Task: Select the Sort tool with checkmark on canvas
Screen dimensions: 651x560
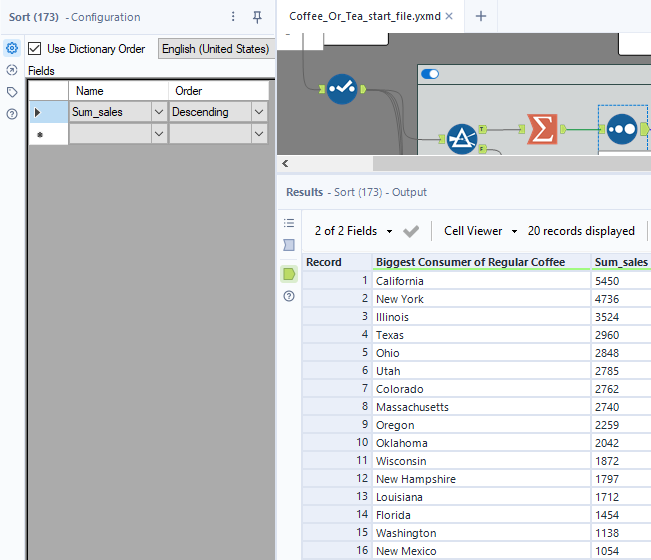Action: (x=342, y=89)
